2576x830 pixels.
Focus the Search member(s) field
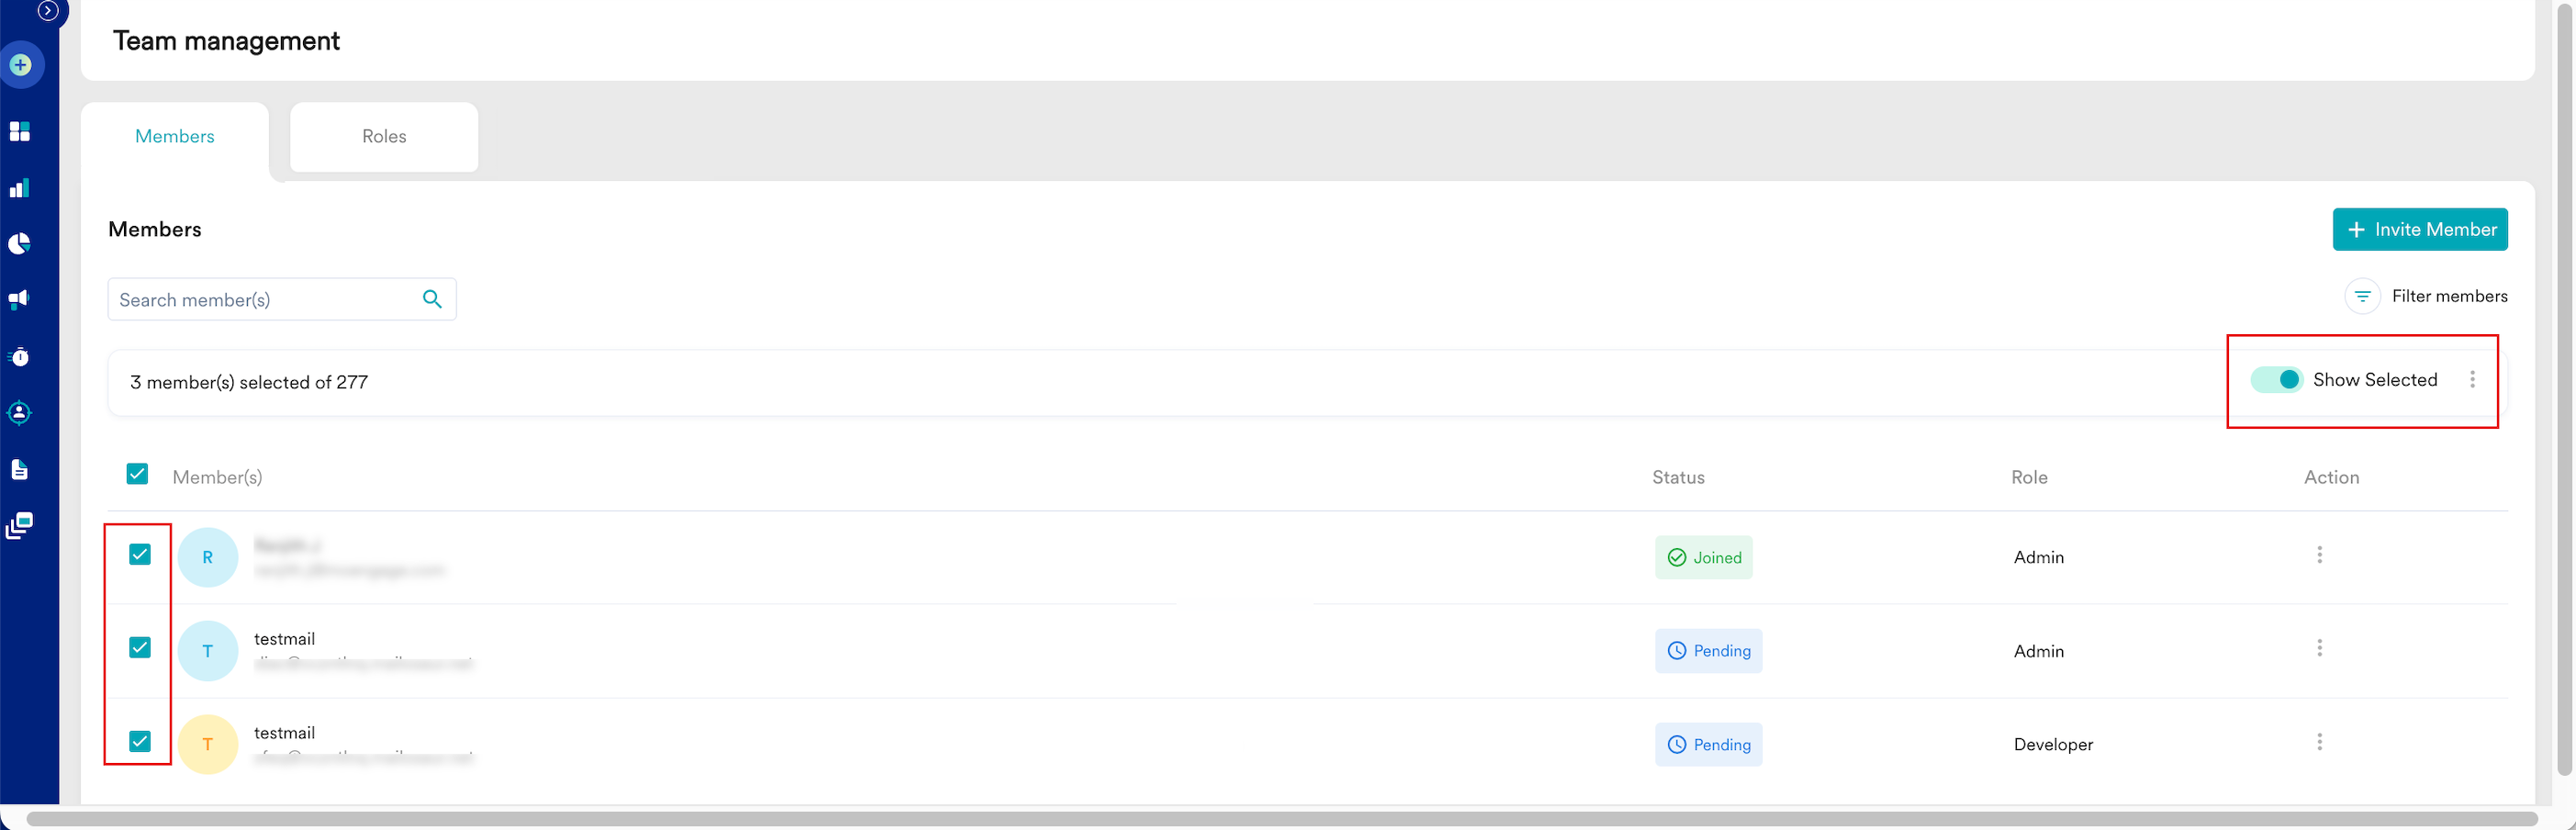pos(282,299)
